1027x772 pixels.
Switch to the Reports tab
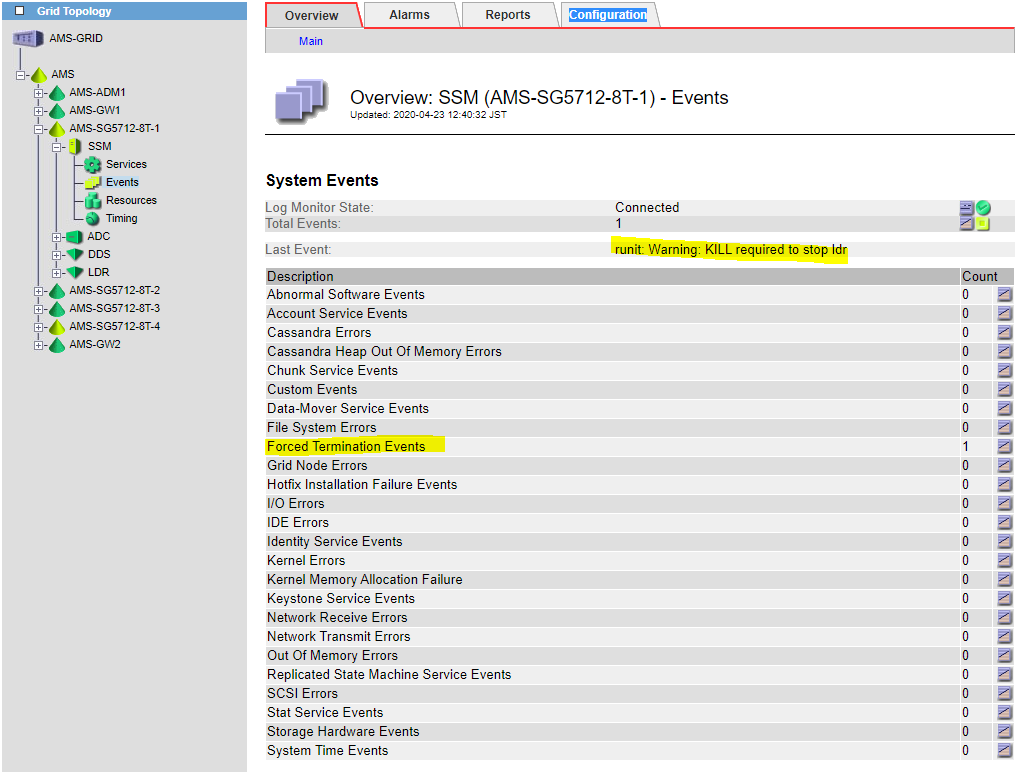[x=508, y=15]
